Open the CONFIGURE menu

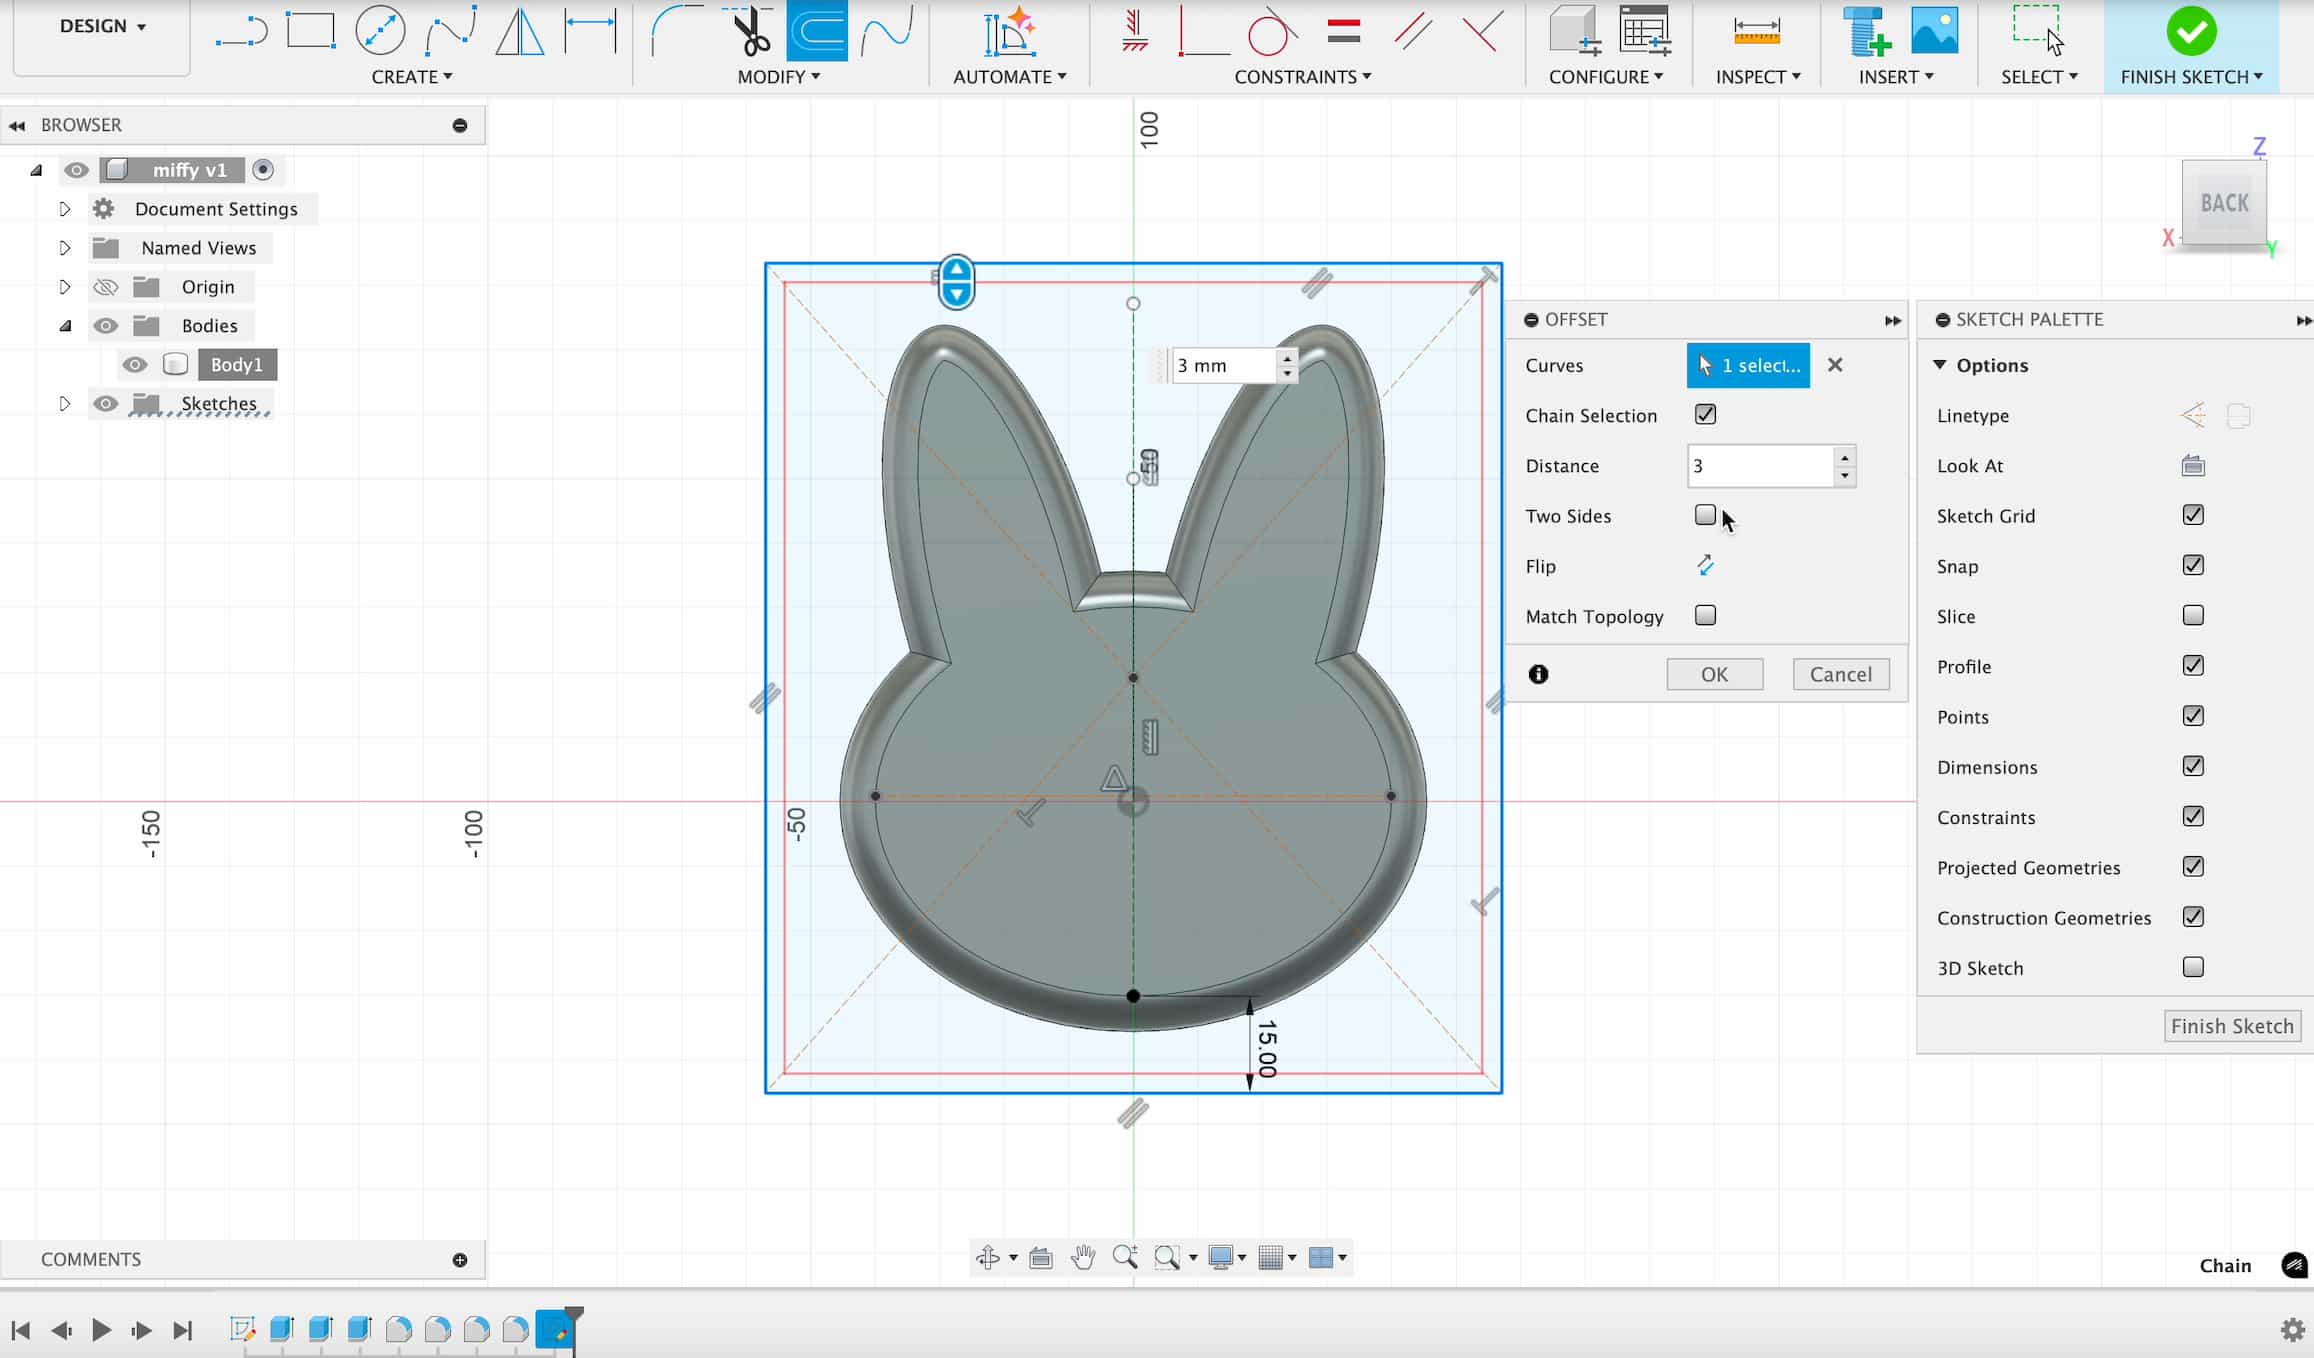pos(1605,77)
